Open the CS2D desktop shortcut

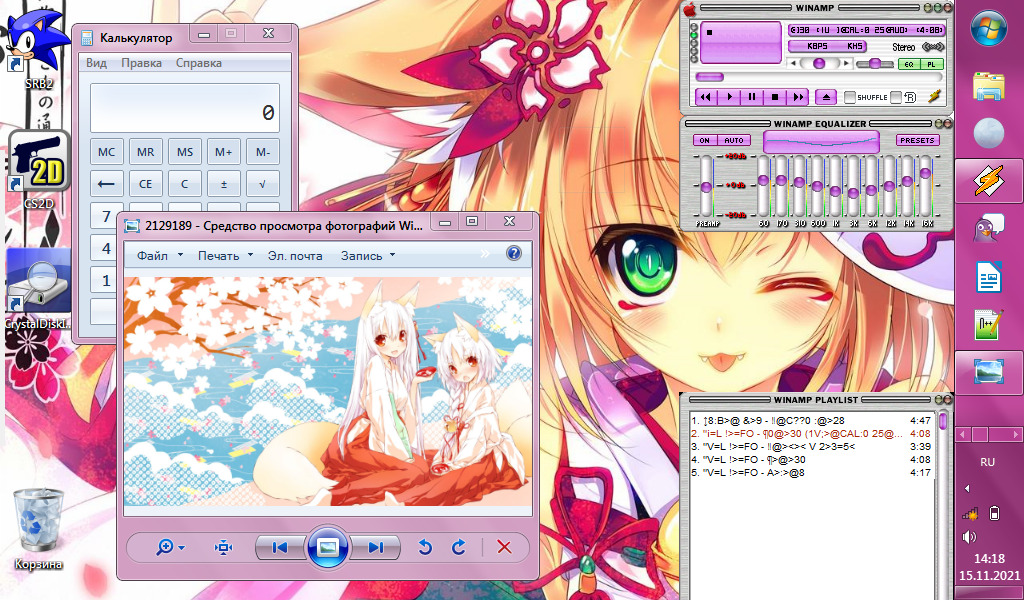pyautogui.click(x=37, y=160)
